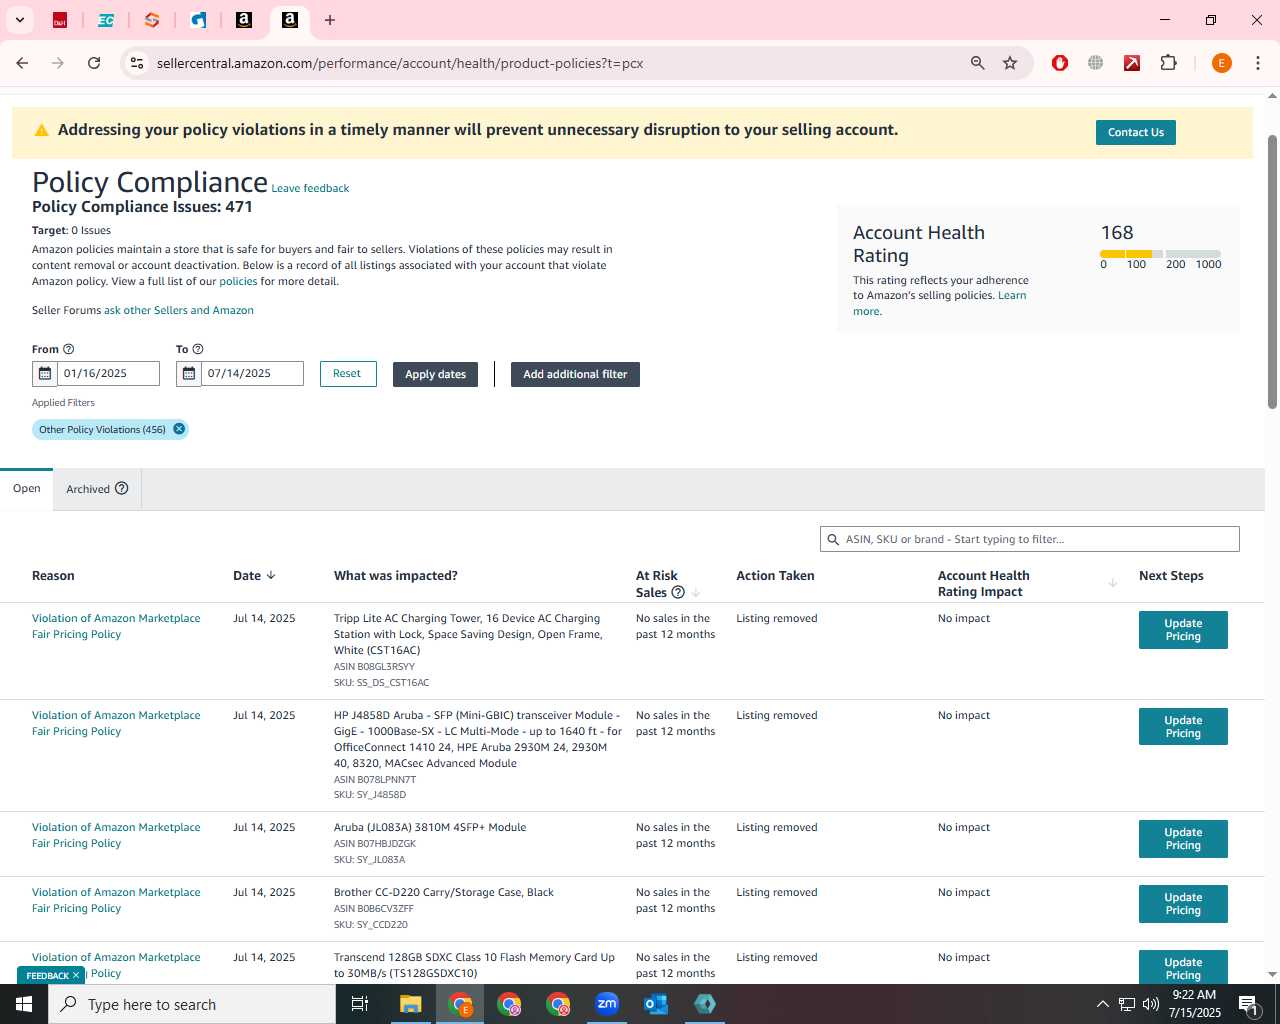Open Task View on the taskbar

point(360,1004)
